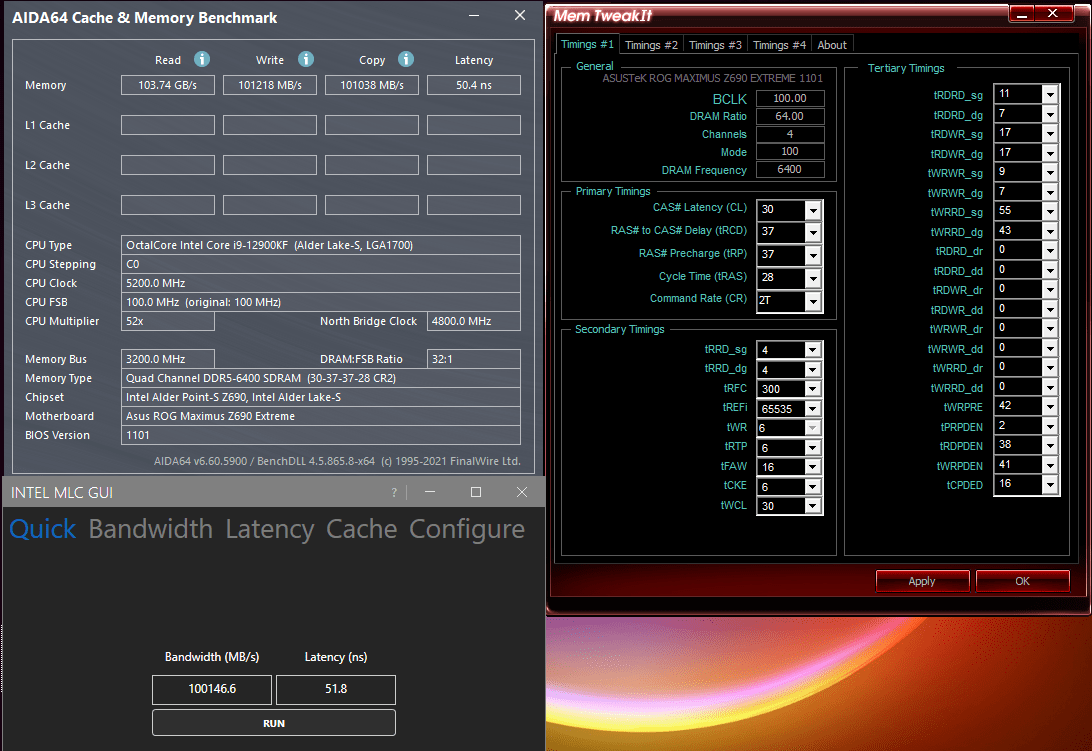
Task: Click the Chipset text 'Intel Alder Point-S Z690'
Action: 185,397
